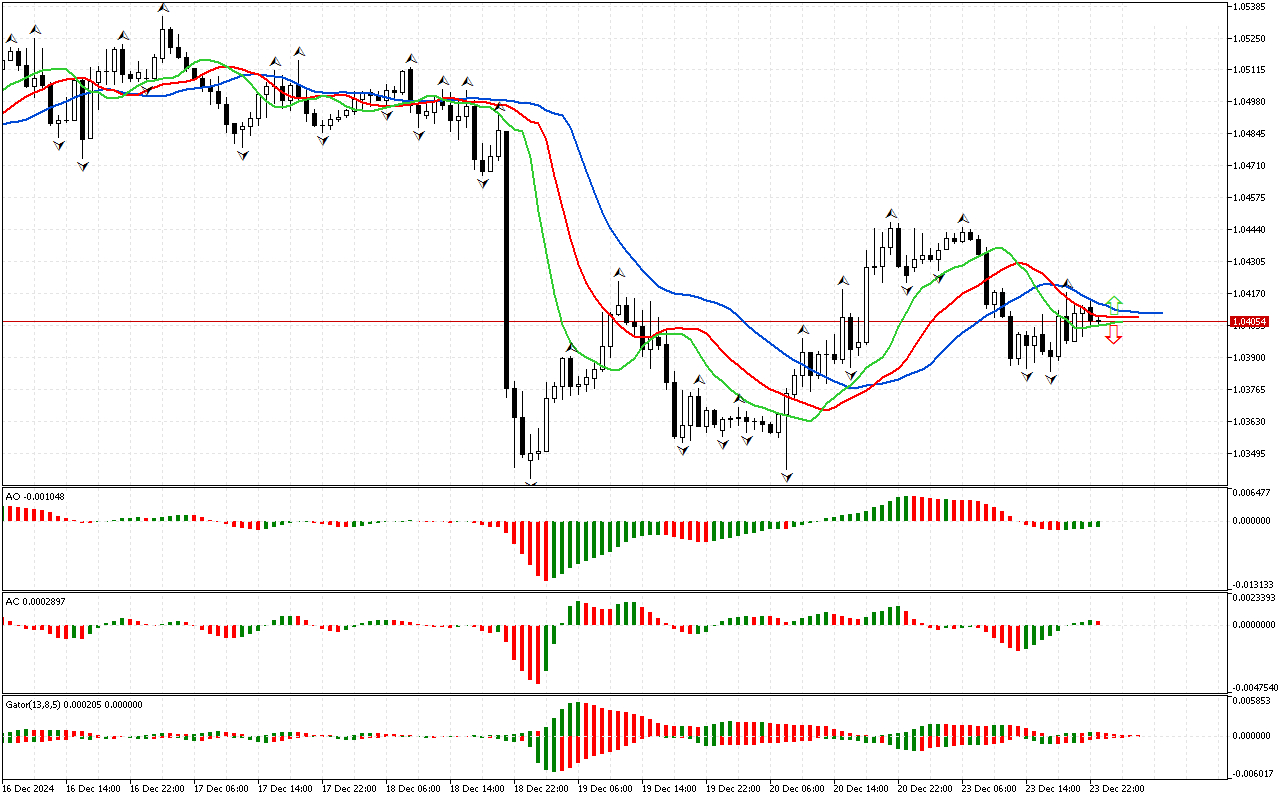Select the fractal marker above the chart's highest candle
This screenshot has height=800, width=1280.
[x=163, y=8]
